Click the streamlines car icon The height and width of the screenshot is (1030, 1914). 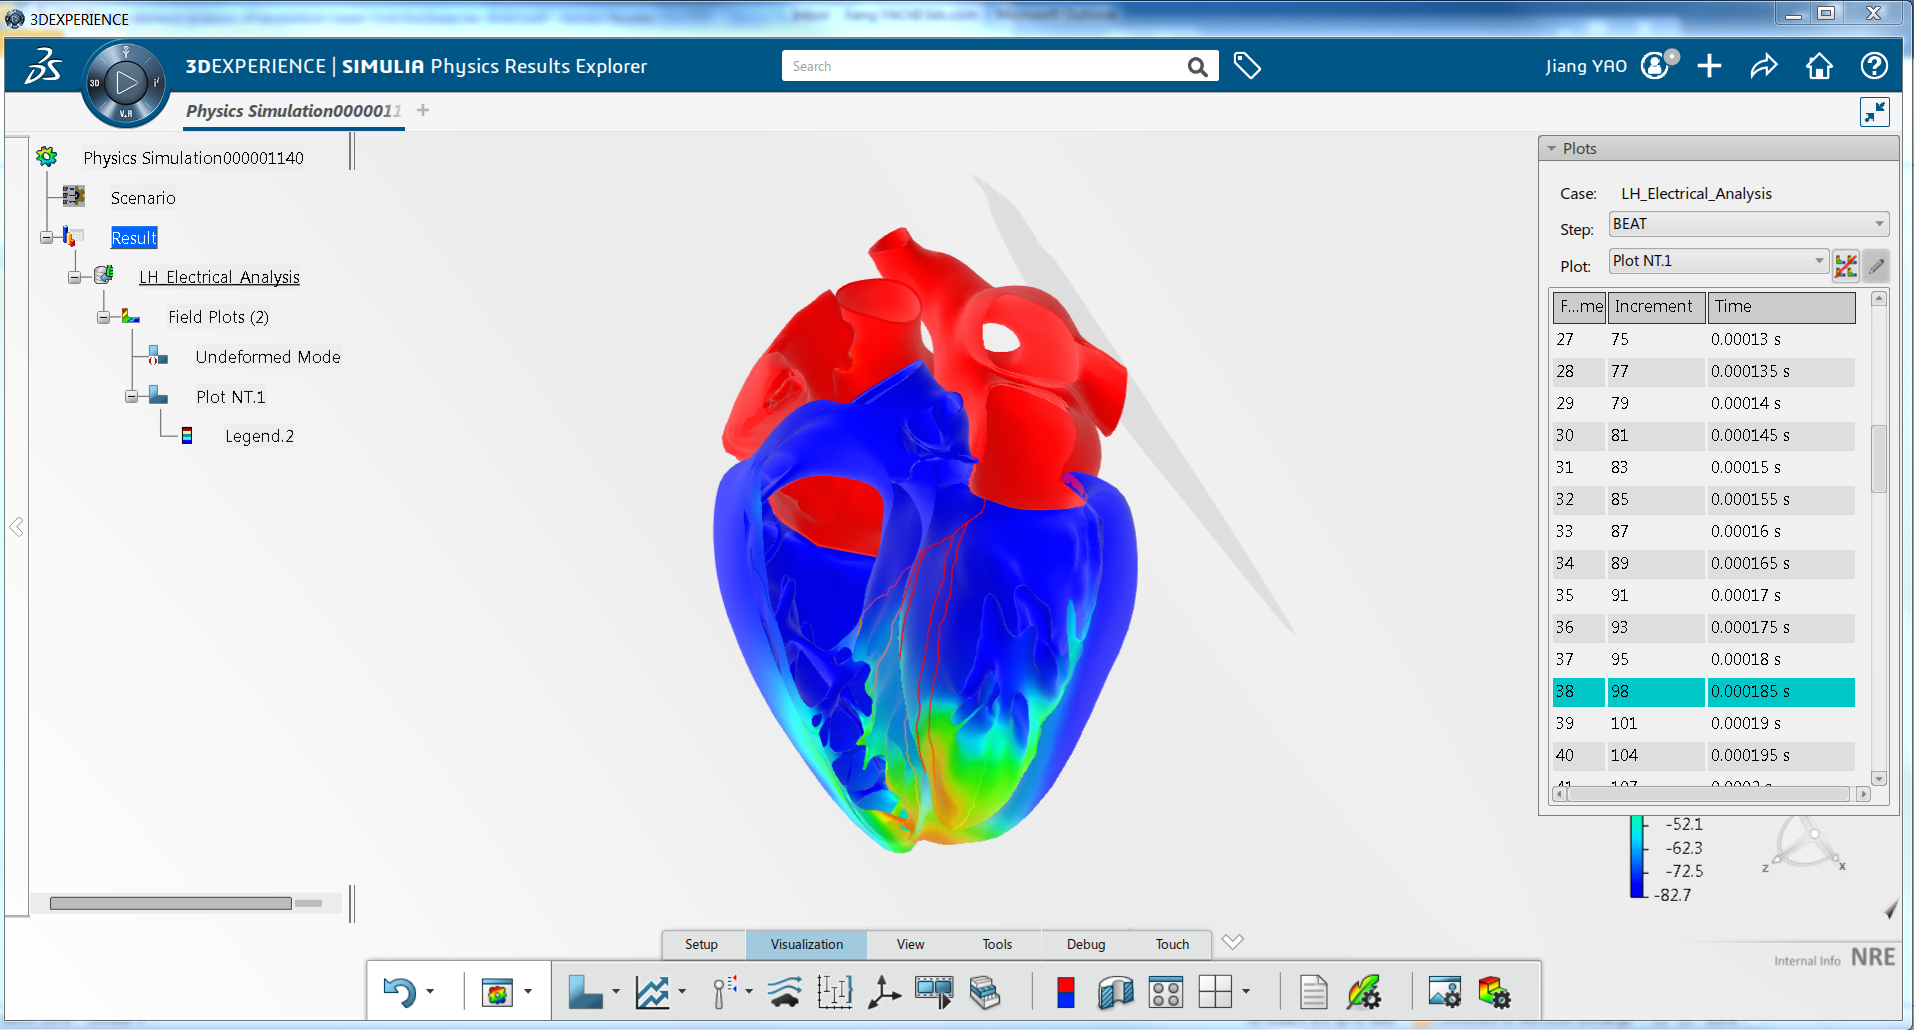[784, 992]
